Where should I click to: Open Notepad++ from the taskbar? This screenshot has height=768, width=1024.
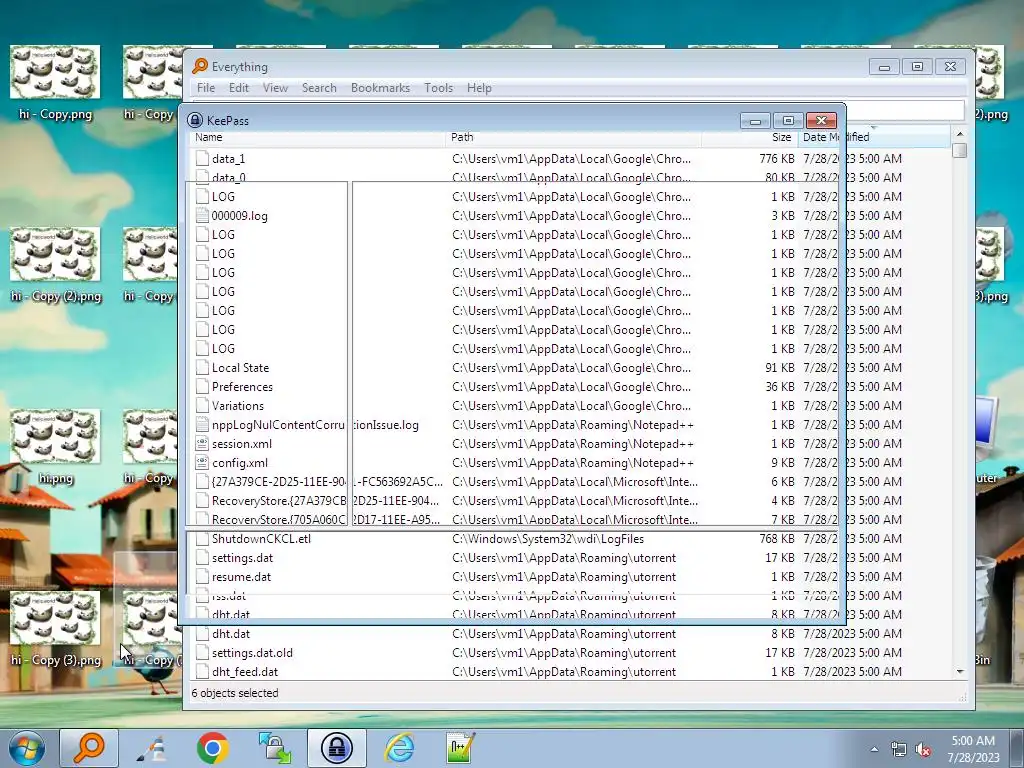point(460,748)
